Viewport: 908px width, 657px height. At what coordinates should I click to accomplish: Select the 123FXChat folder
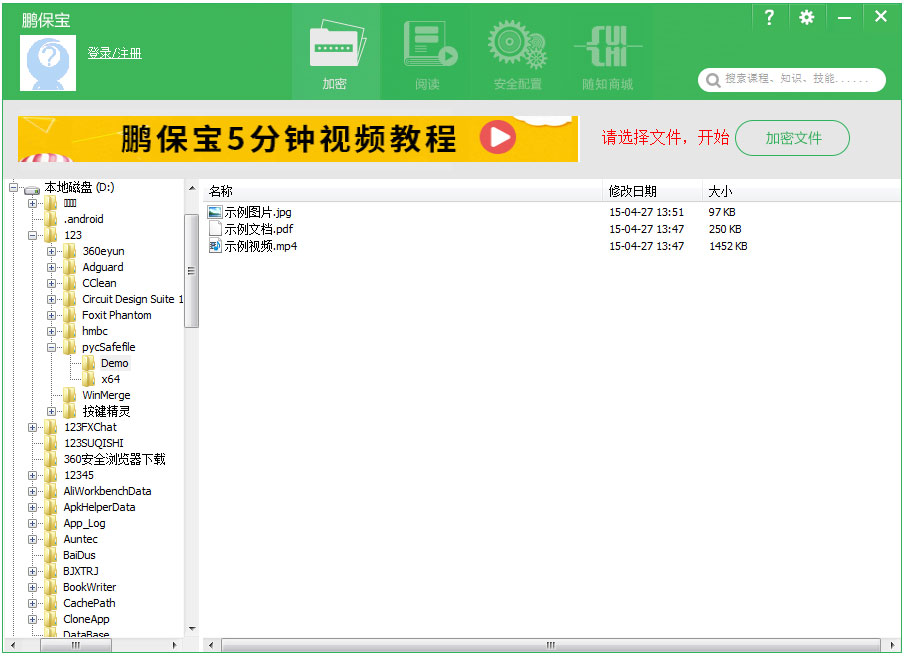tap(90, 427)
